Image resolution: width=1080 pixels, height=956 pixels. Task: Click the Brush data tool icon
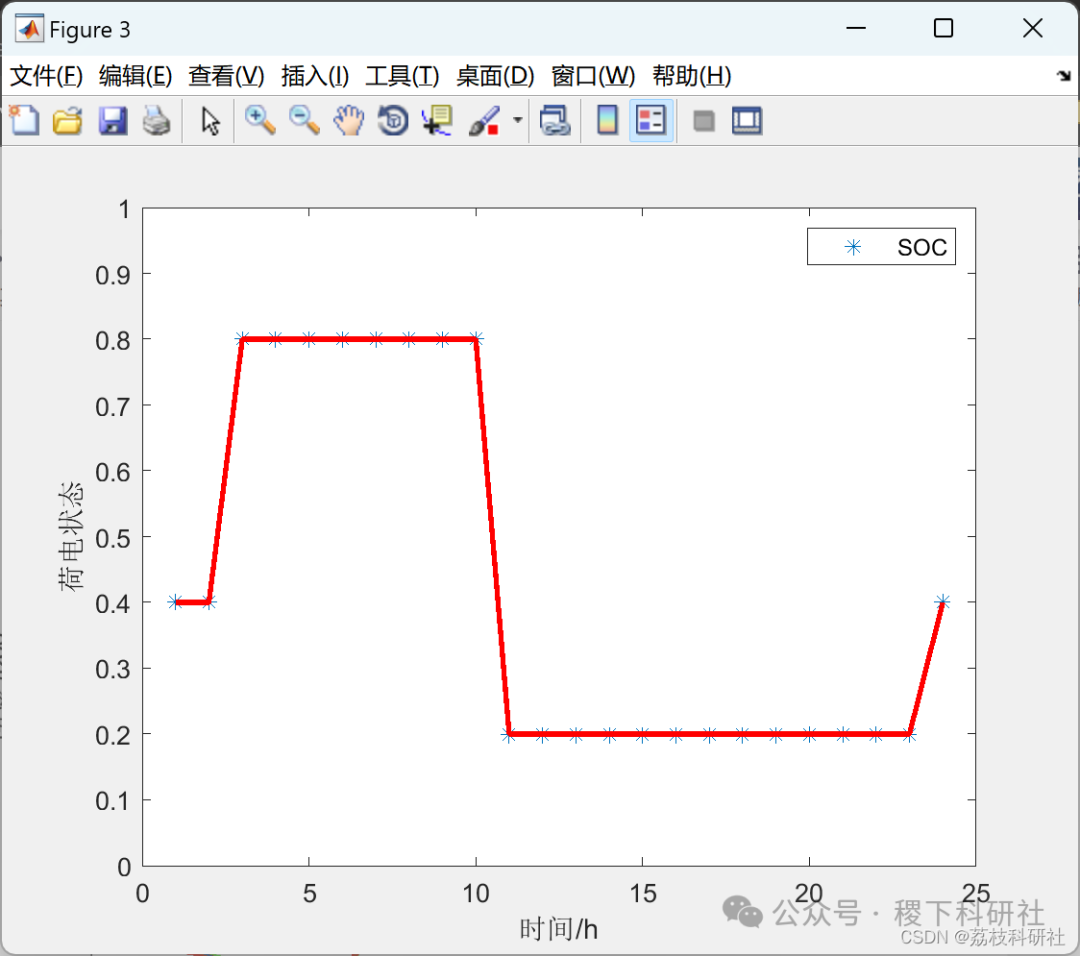[484, 121]
